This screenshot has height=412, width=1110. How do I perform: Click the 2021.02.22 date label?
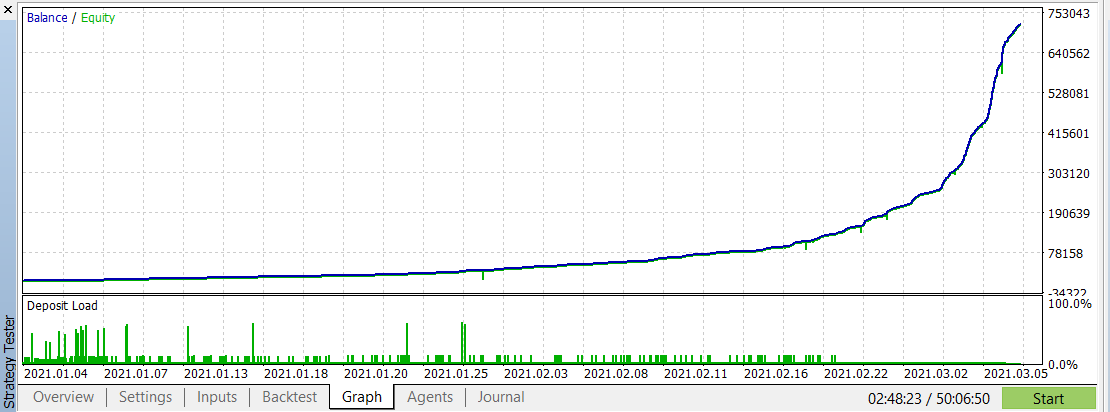[x=855, y=374]
